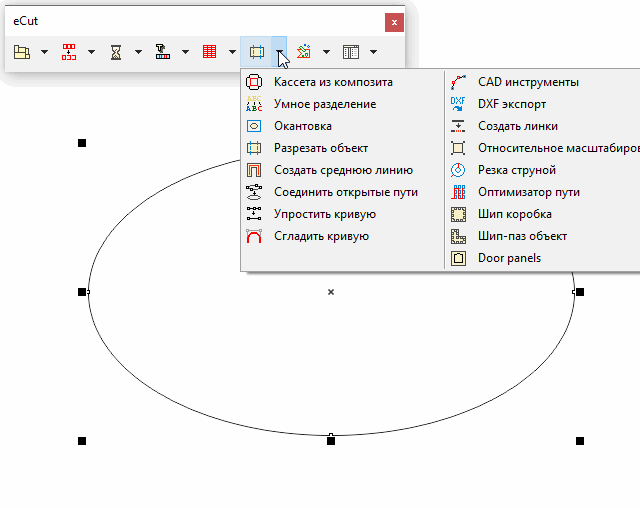Image resolution: width=640 pixels, height=508 pixels.
Task: Click the Шип-паз объект icon
Action: (x=458, y=236)
